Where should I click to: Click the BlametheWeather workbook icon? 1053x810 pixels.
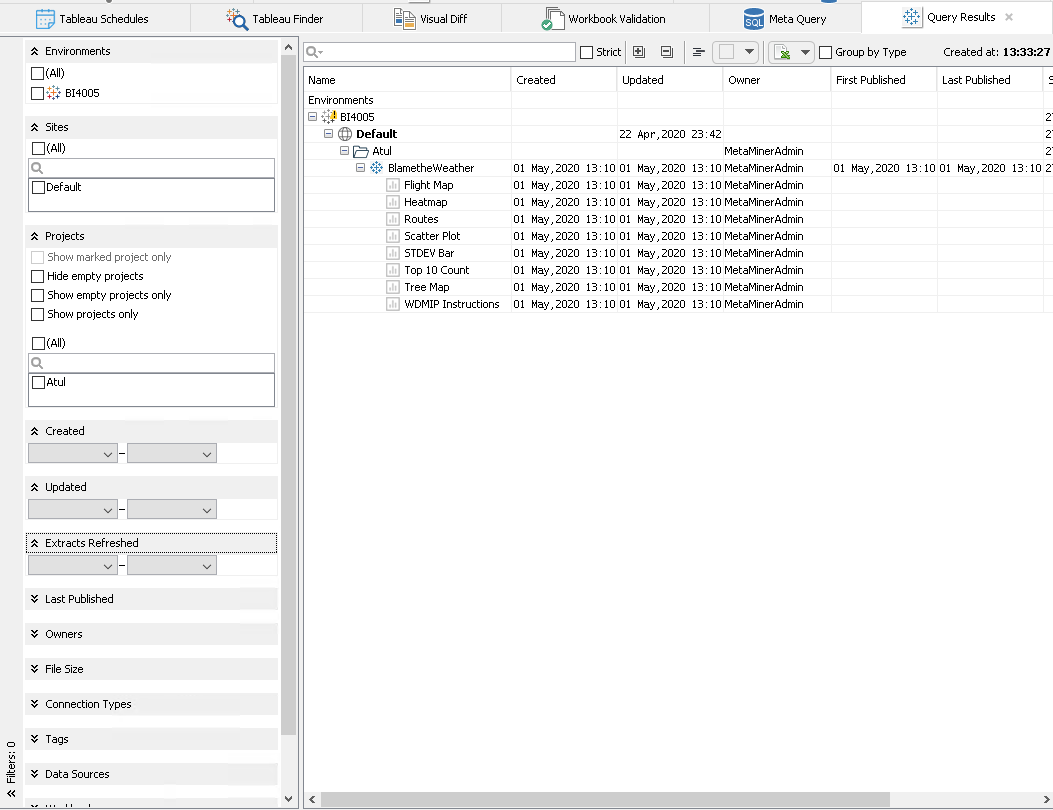[x=377, y=168]
